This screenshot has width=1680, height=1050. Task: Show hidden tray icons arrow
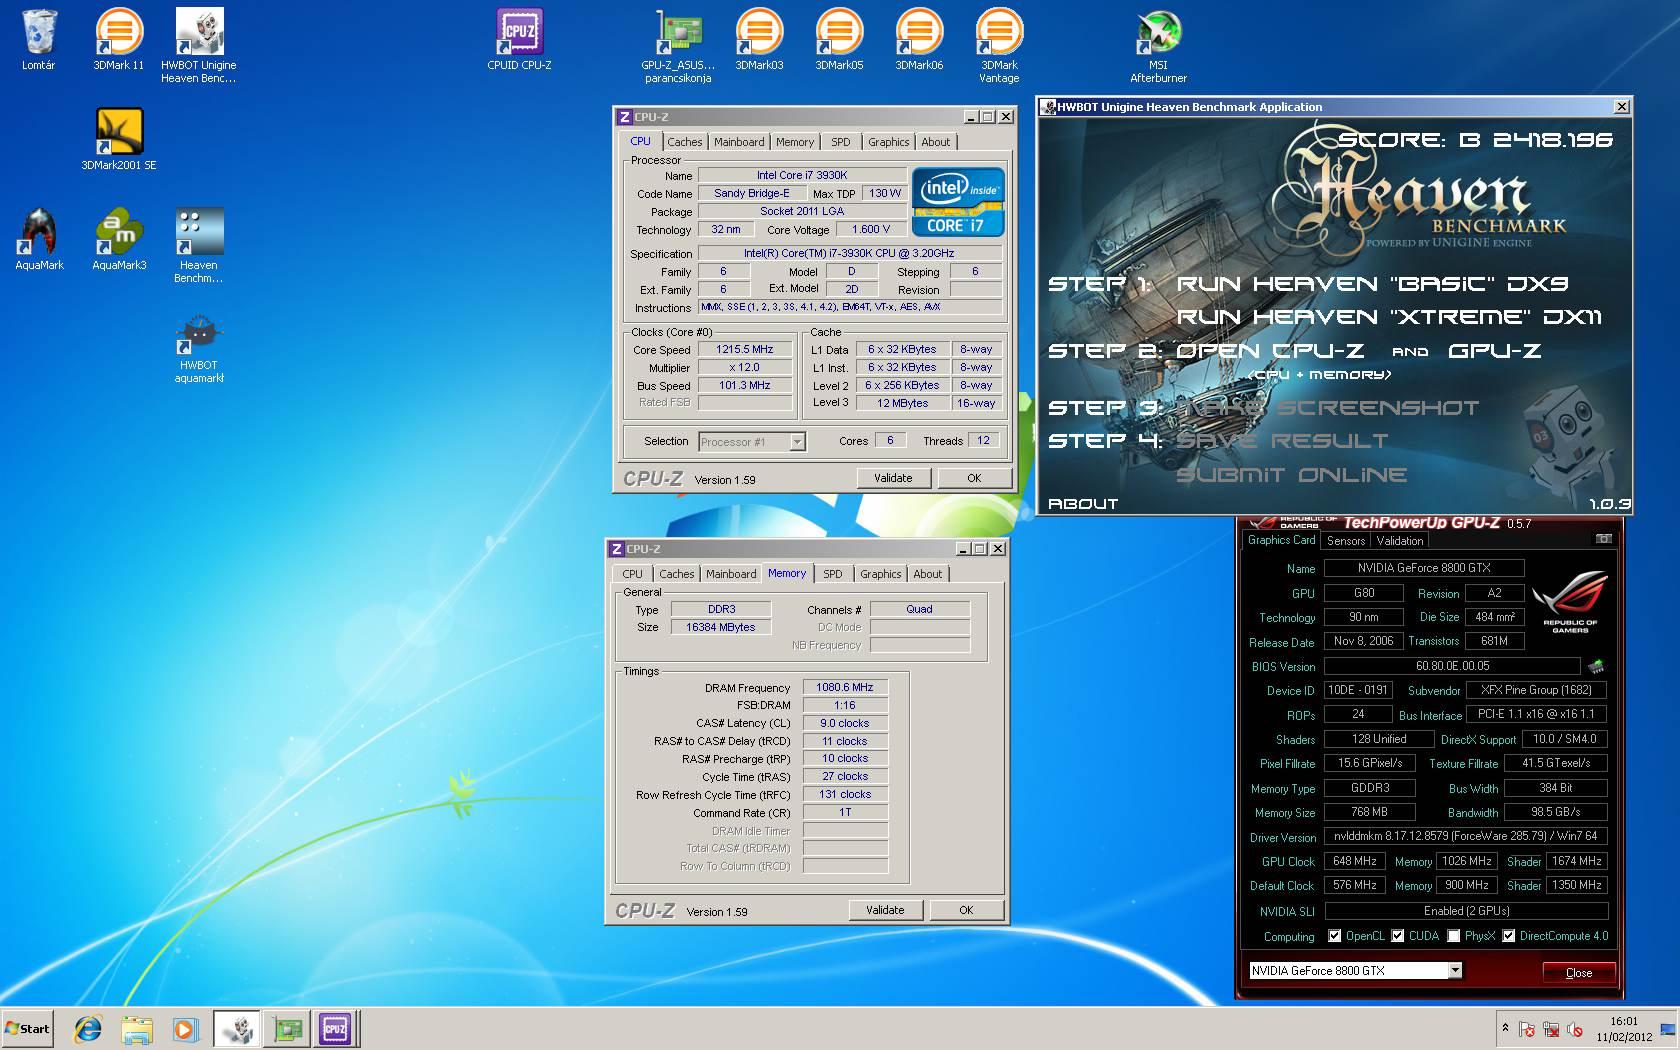pos(1505,1028)
